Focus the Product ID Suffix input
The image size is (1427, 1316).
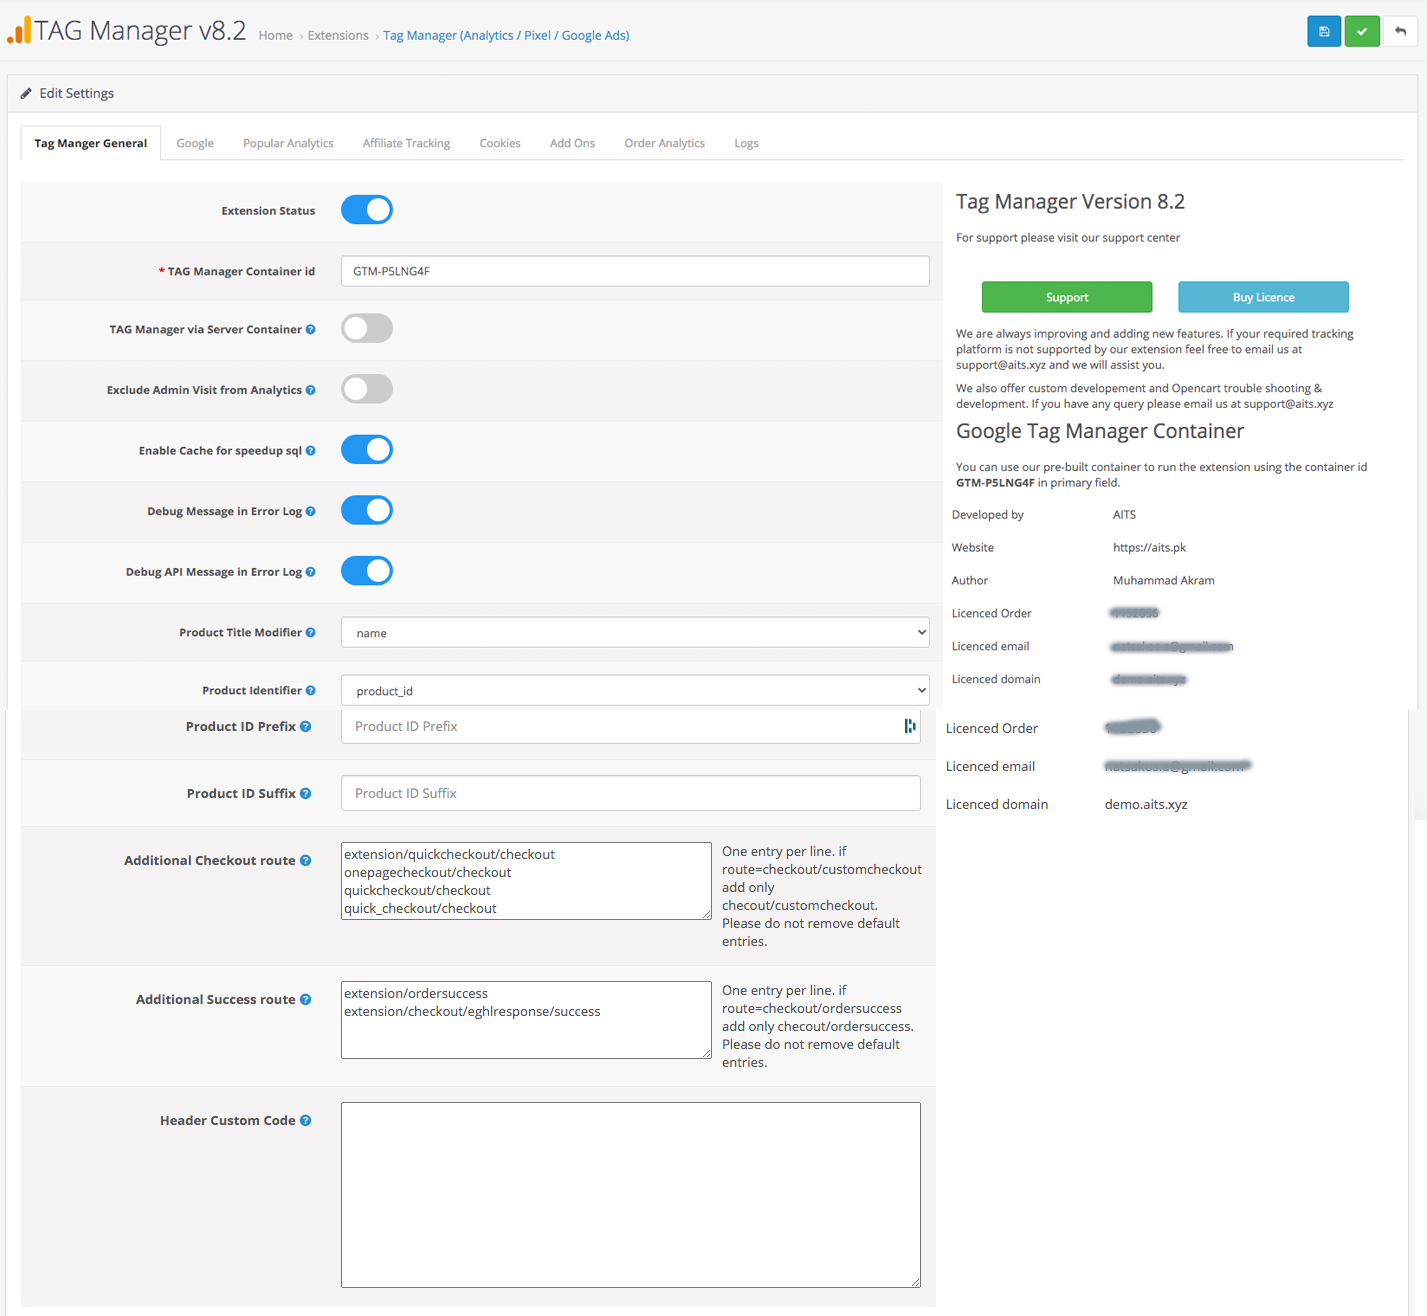coord(631,793)
